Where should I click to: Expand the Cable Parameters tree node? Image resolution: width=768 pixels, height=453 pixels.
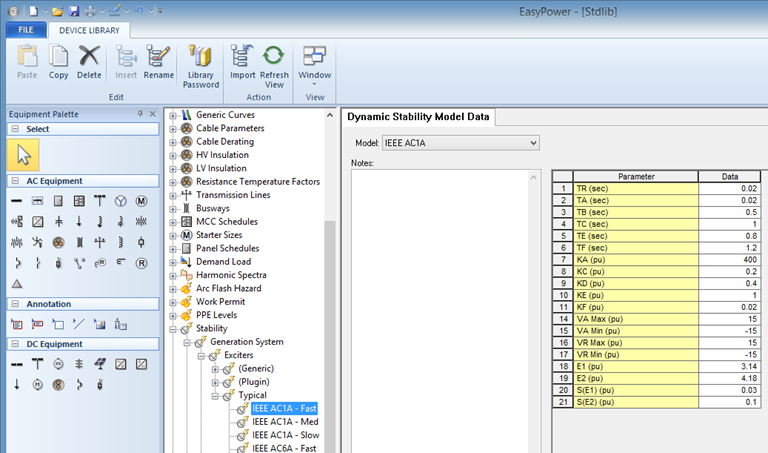173,128
